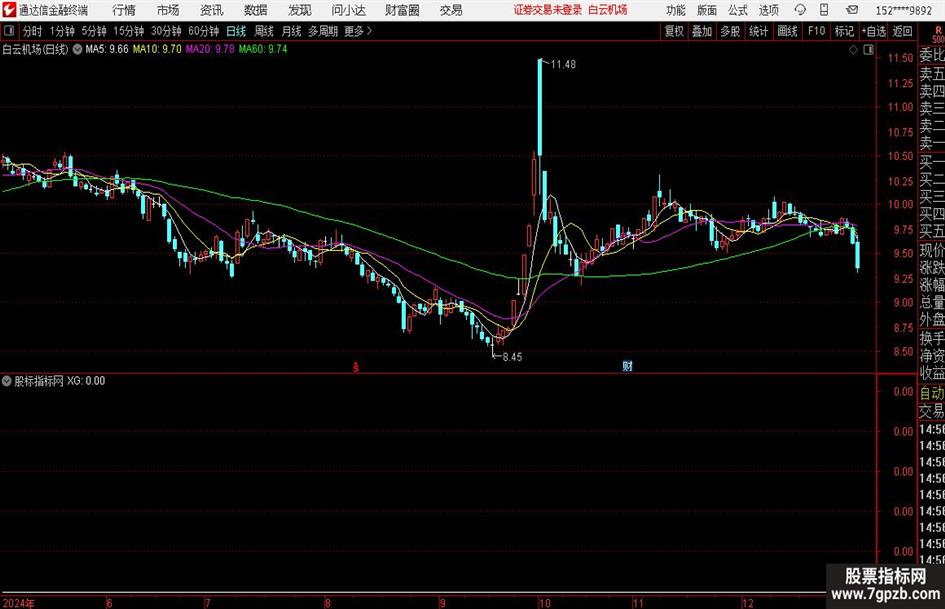Image resolution: width=945 pixels, height=609 pixels.
Task: Click the 11.48 high price label
Action: pos(563,65)
